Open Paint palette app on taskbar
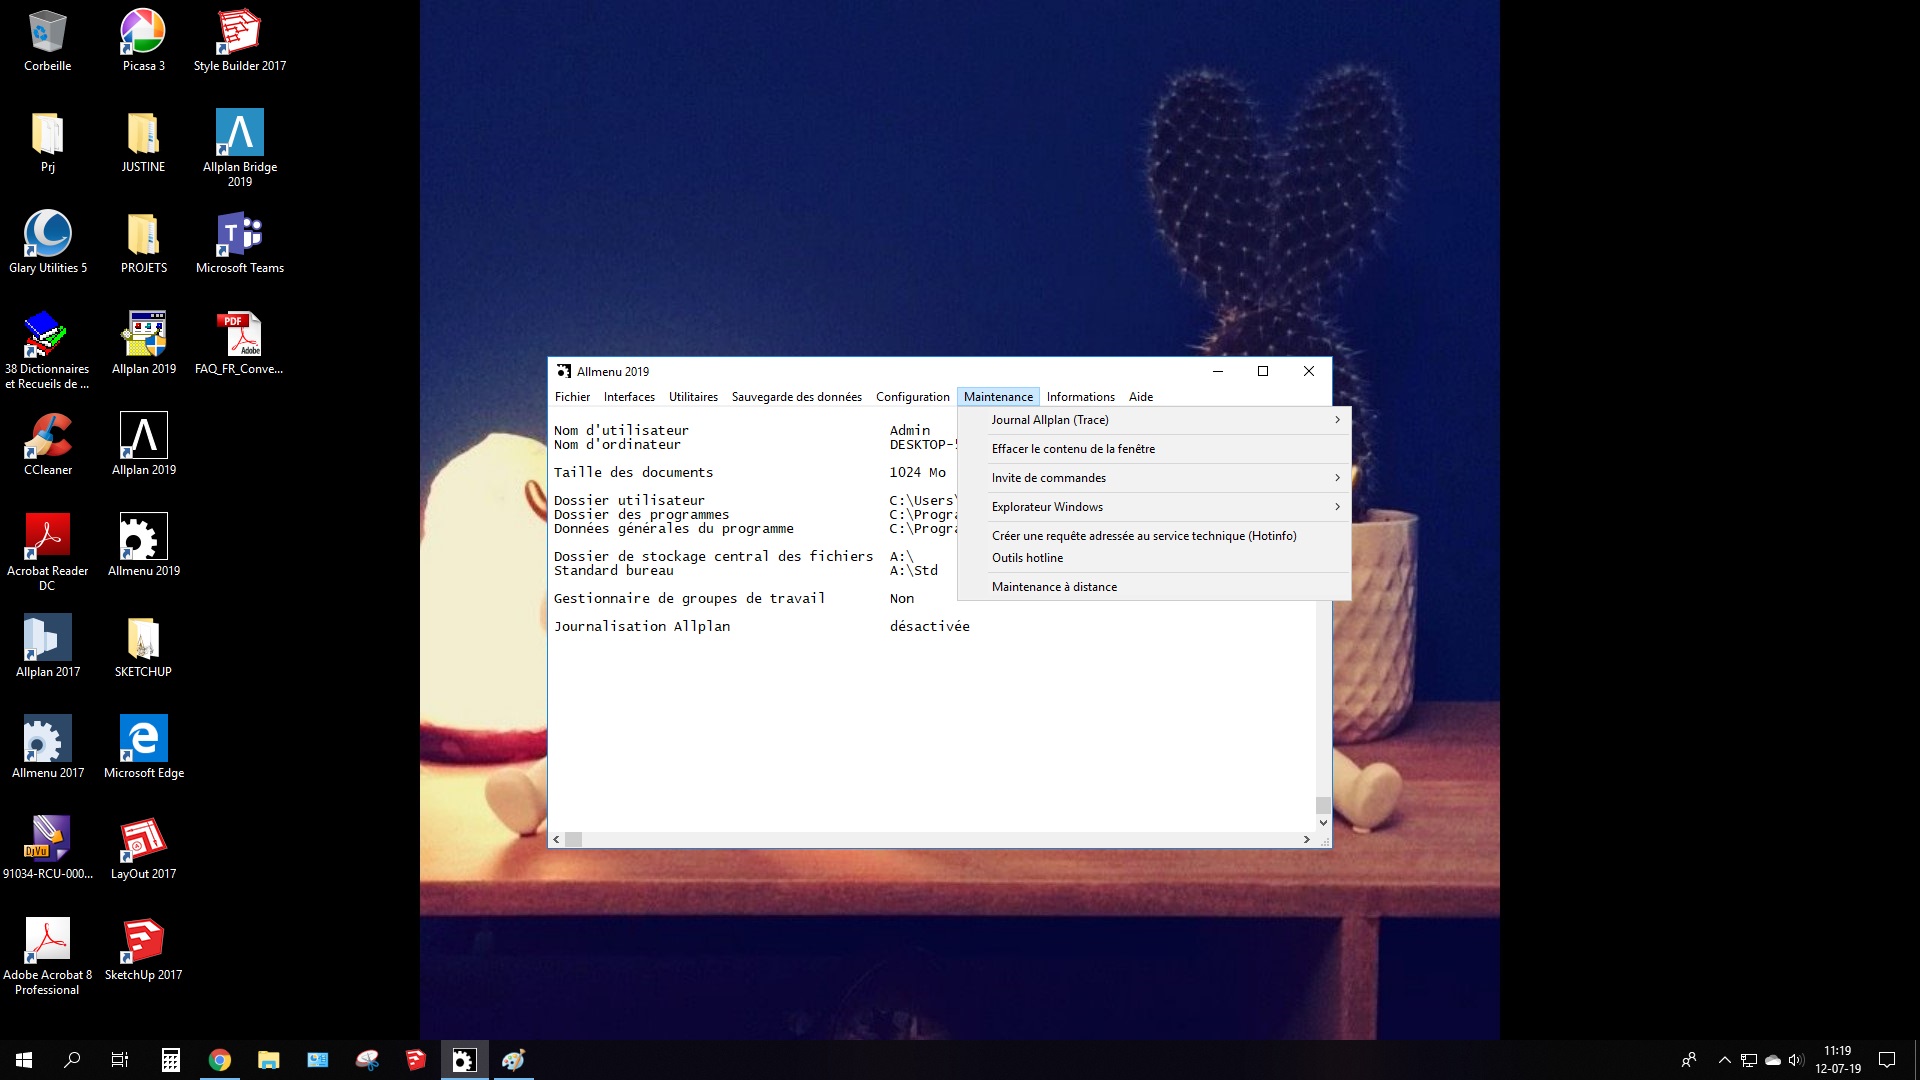Screen dimensions: 1920x1080 (514, 1060)
